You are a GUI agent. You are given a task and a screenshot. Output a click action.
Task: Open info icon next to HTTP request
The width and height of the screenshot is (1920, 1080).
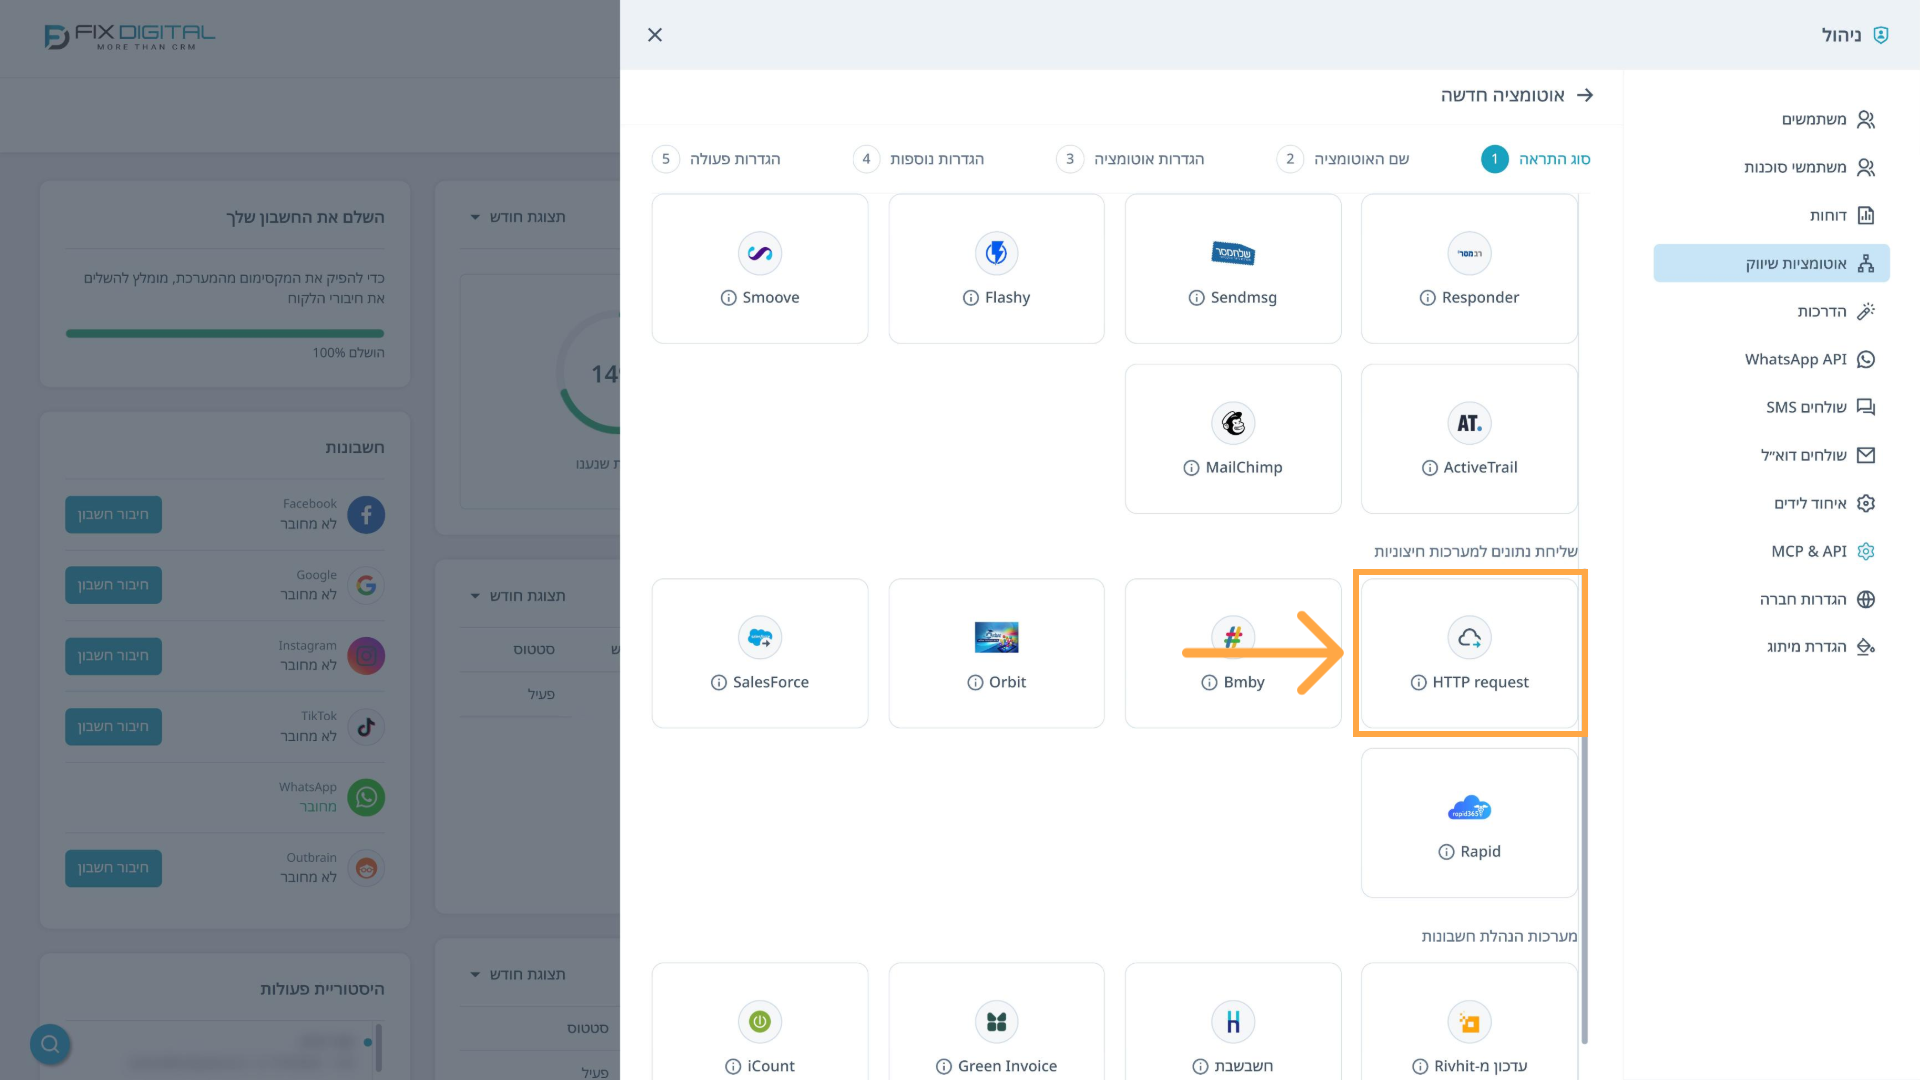click(x=1418, y=682)
